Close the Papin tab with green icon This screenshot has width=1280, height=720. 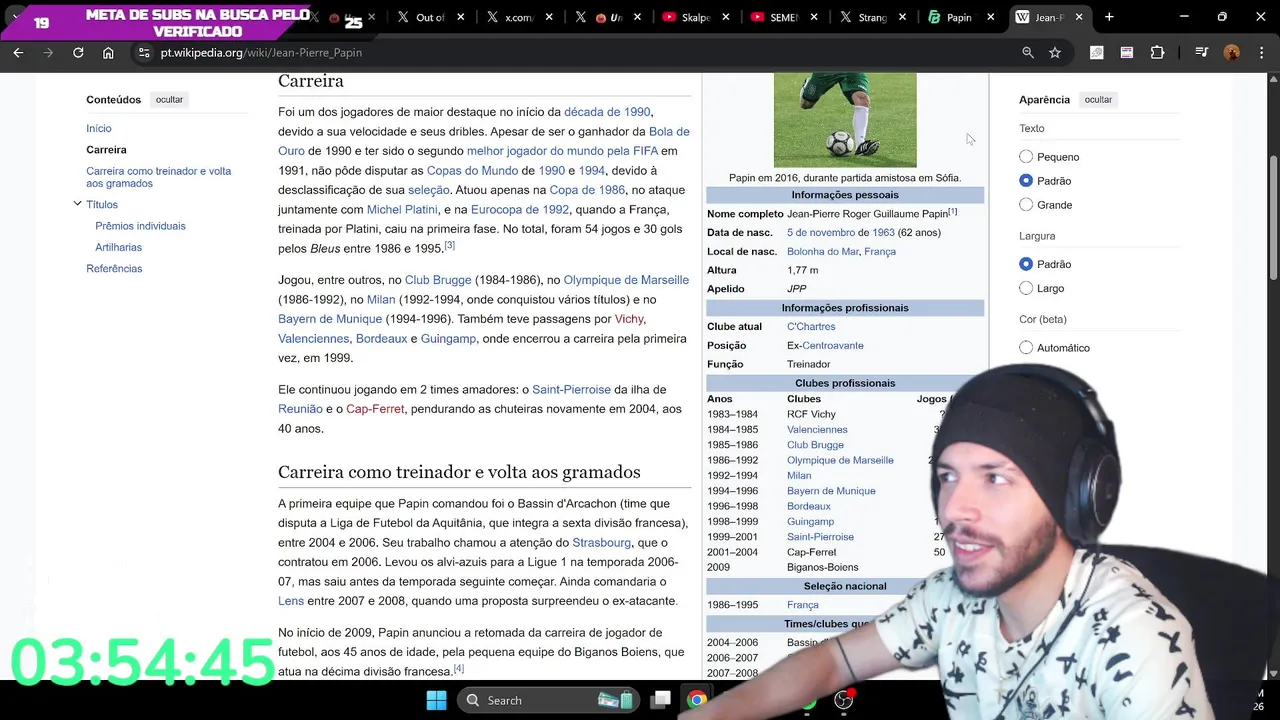[x=990, y=17]
